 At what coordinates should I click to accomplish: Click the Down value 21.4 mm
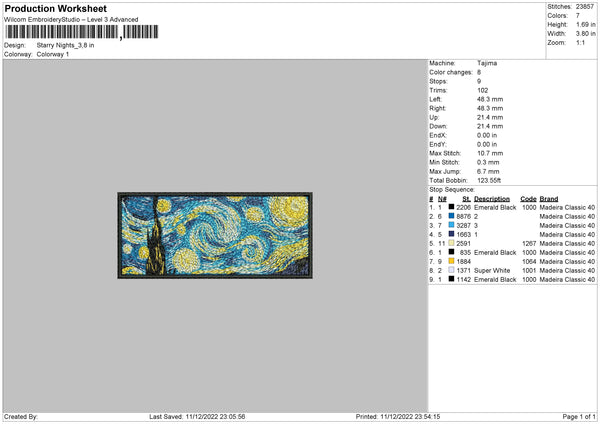[x=490, y=126]
